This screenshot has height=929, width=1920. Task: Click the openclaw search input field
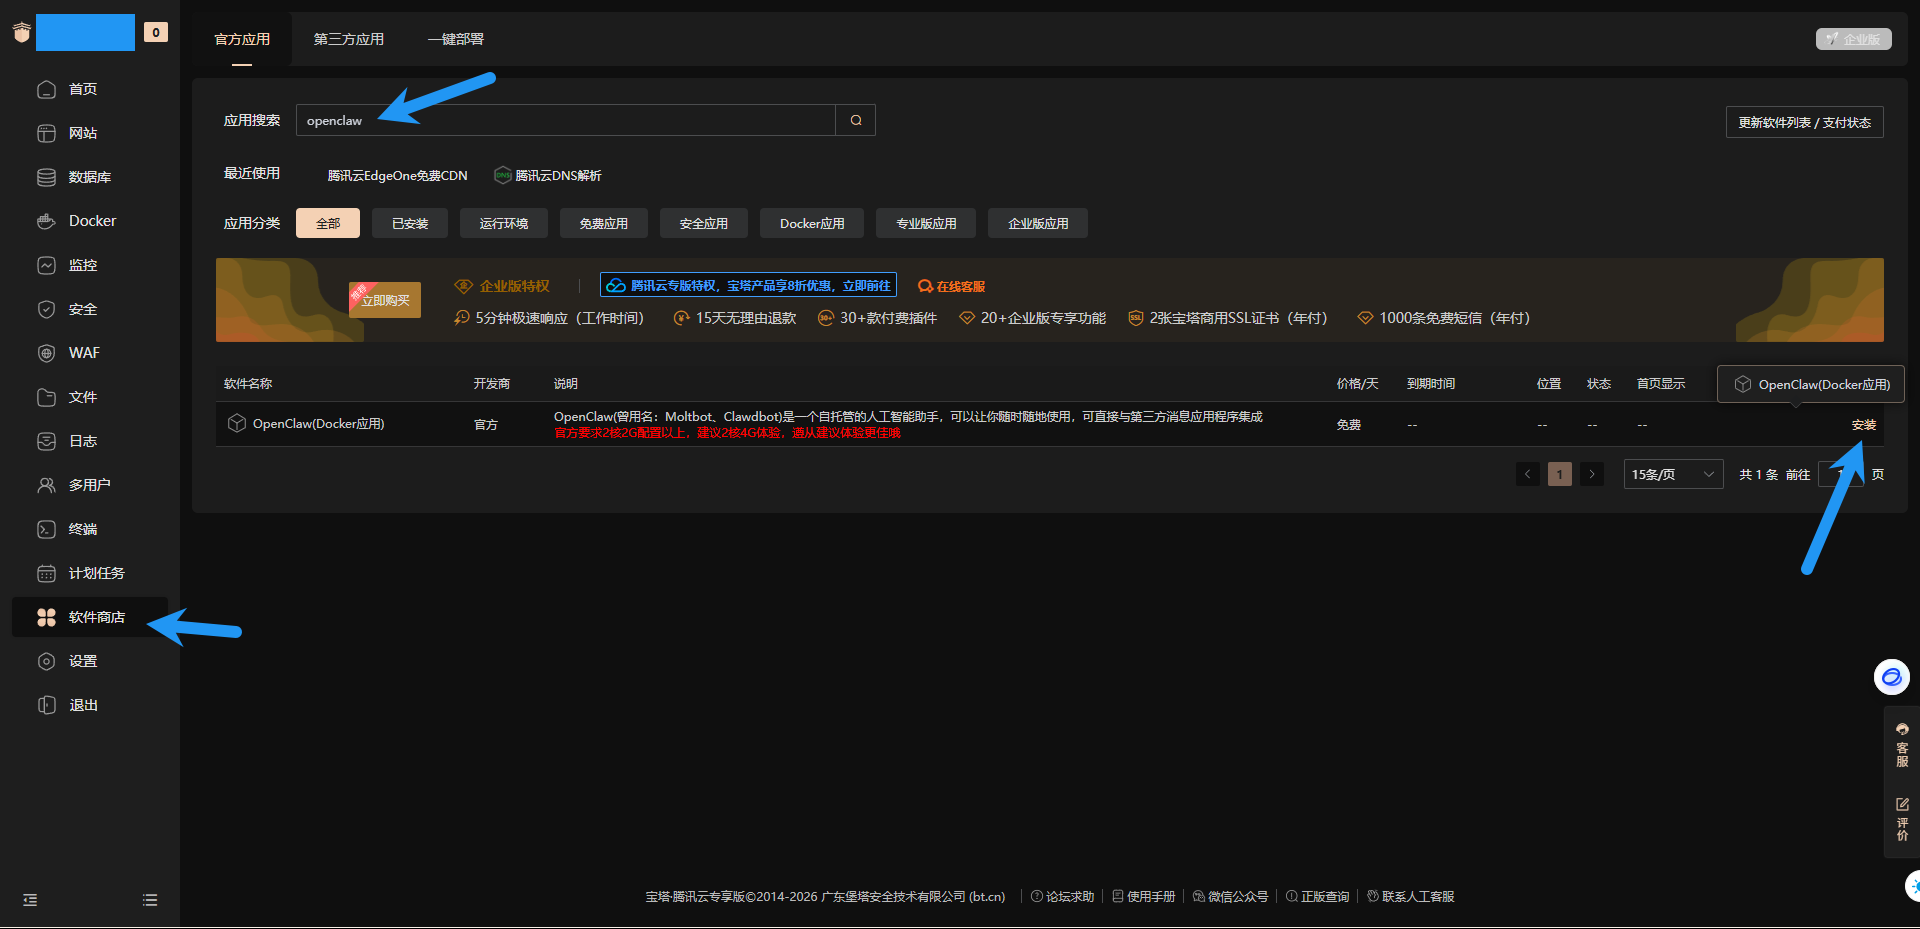565,120
